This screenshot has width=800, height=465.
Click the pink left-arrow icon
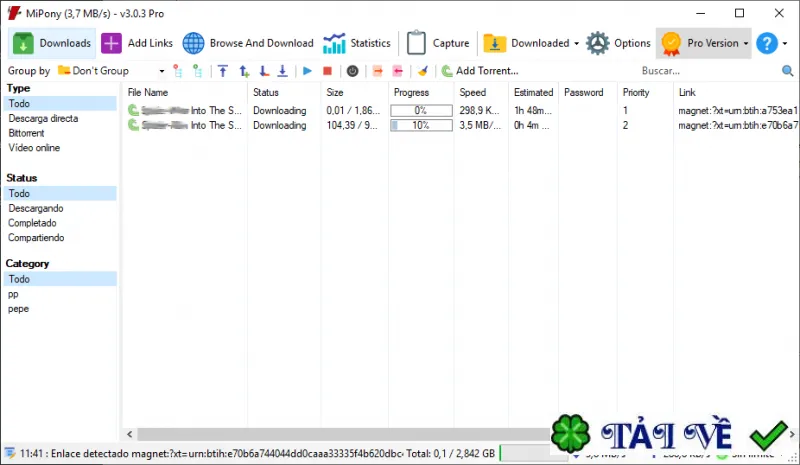pos(397,71)
